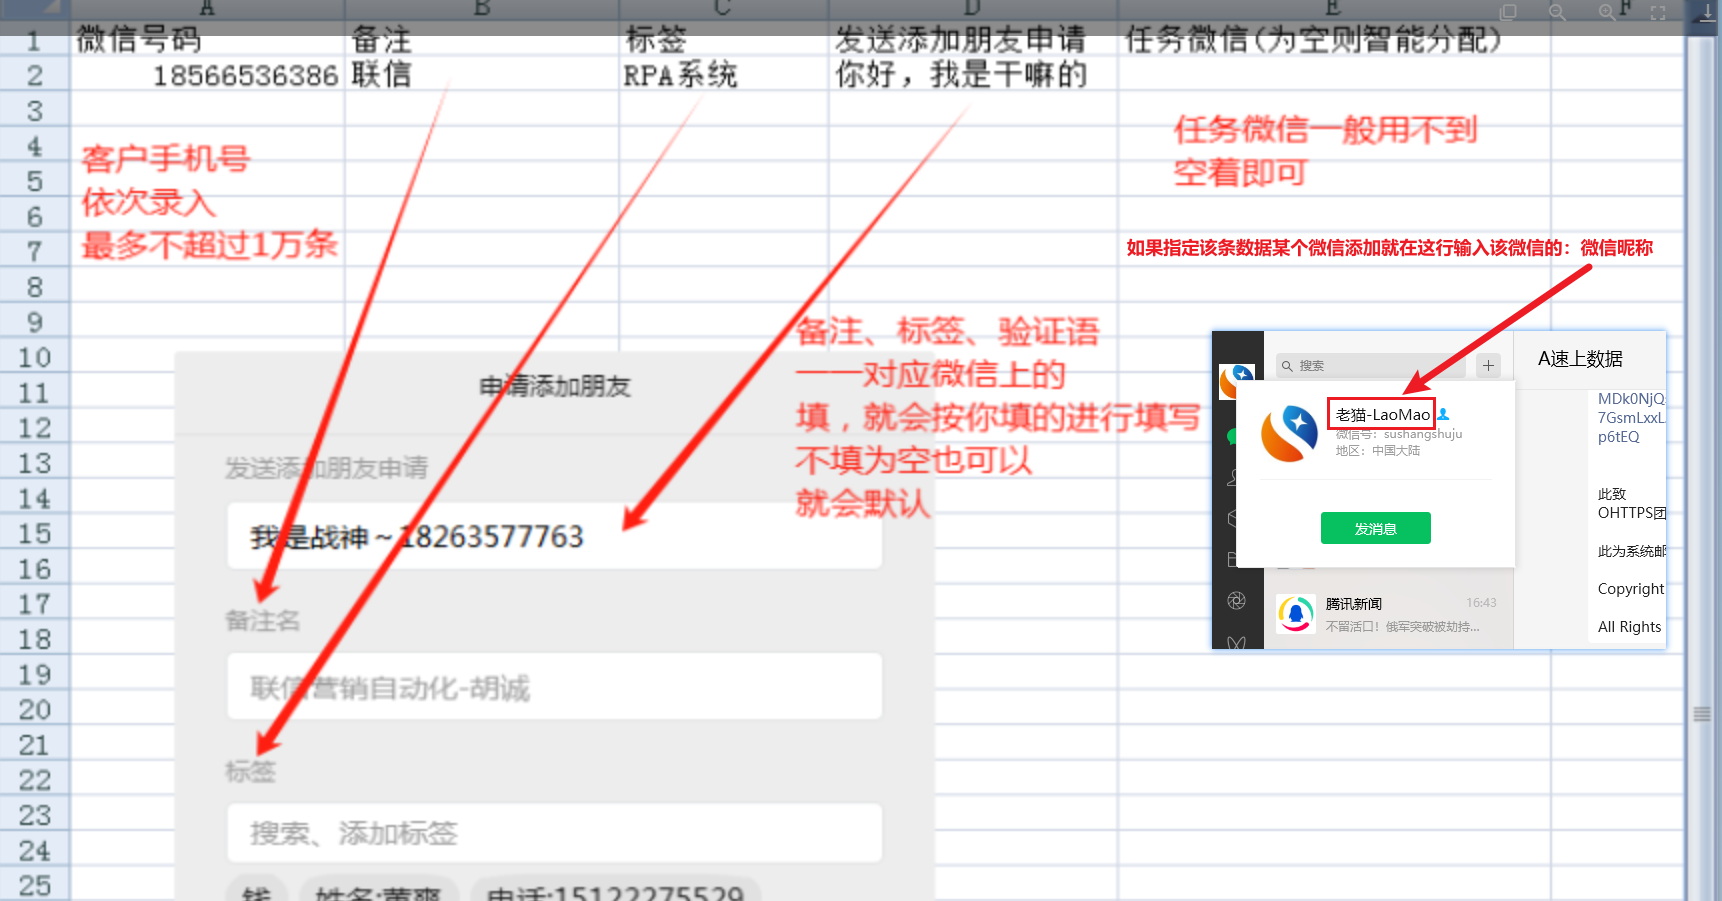This screenshot has width=1722, height=901.
Task: Click the MDk0NjQ blue link text
Action: pyautogui.click(x=1631, y=399)
